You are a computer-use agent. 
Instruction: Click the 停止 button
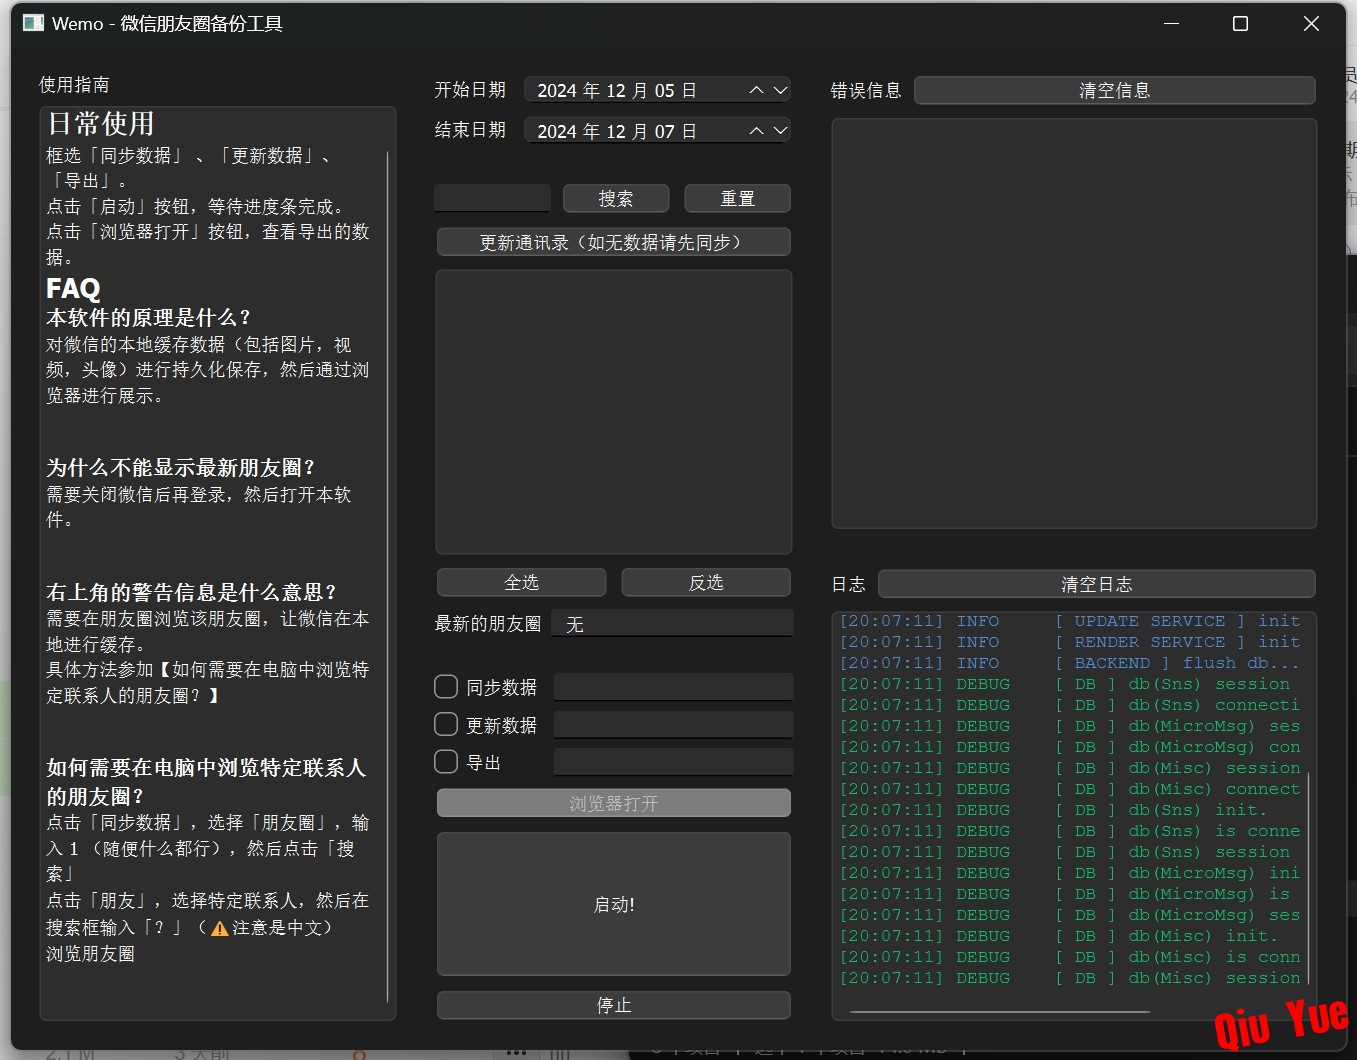click(x=614, y=1005)
